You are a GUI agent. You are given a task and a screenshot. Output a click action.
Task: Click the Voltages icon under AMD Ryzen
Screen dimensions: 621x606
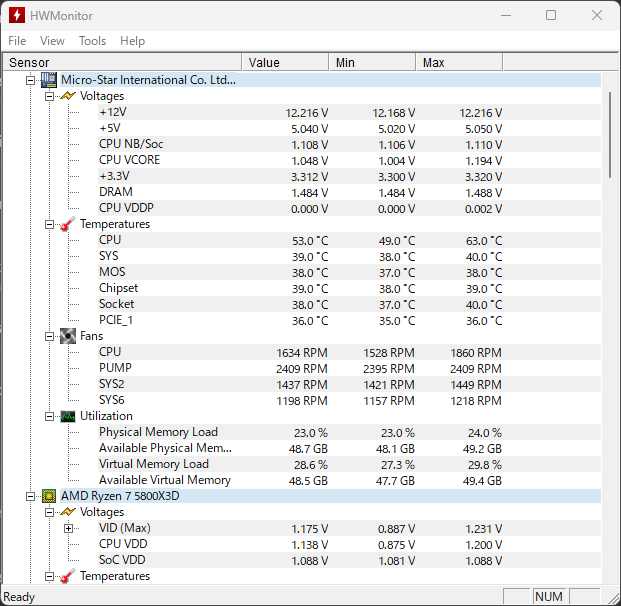pyautogui.click(x=67, y=512)
